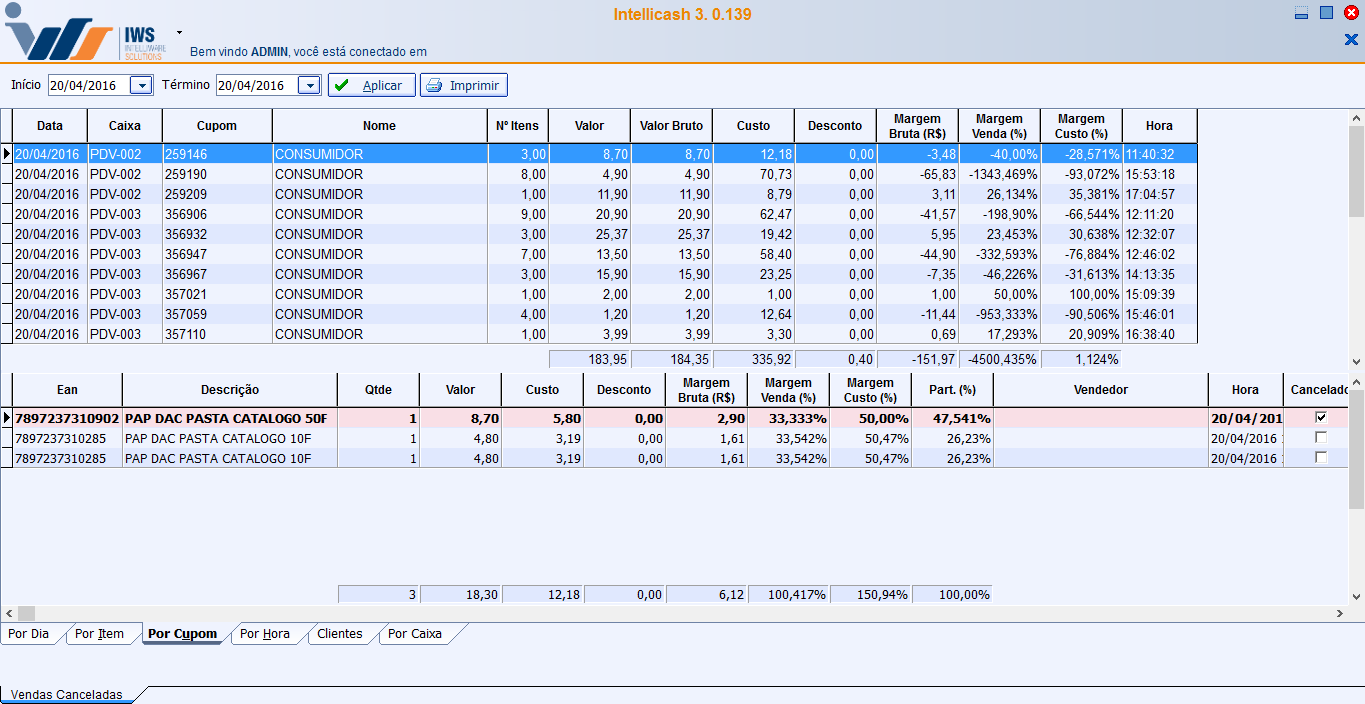Maximize the Intellicash window
The width and height of the screenshot is (1365, 704).
click(x=1326, y=13)
